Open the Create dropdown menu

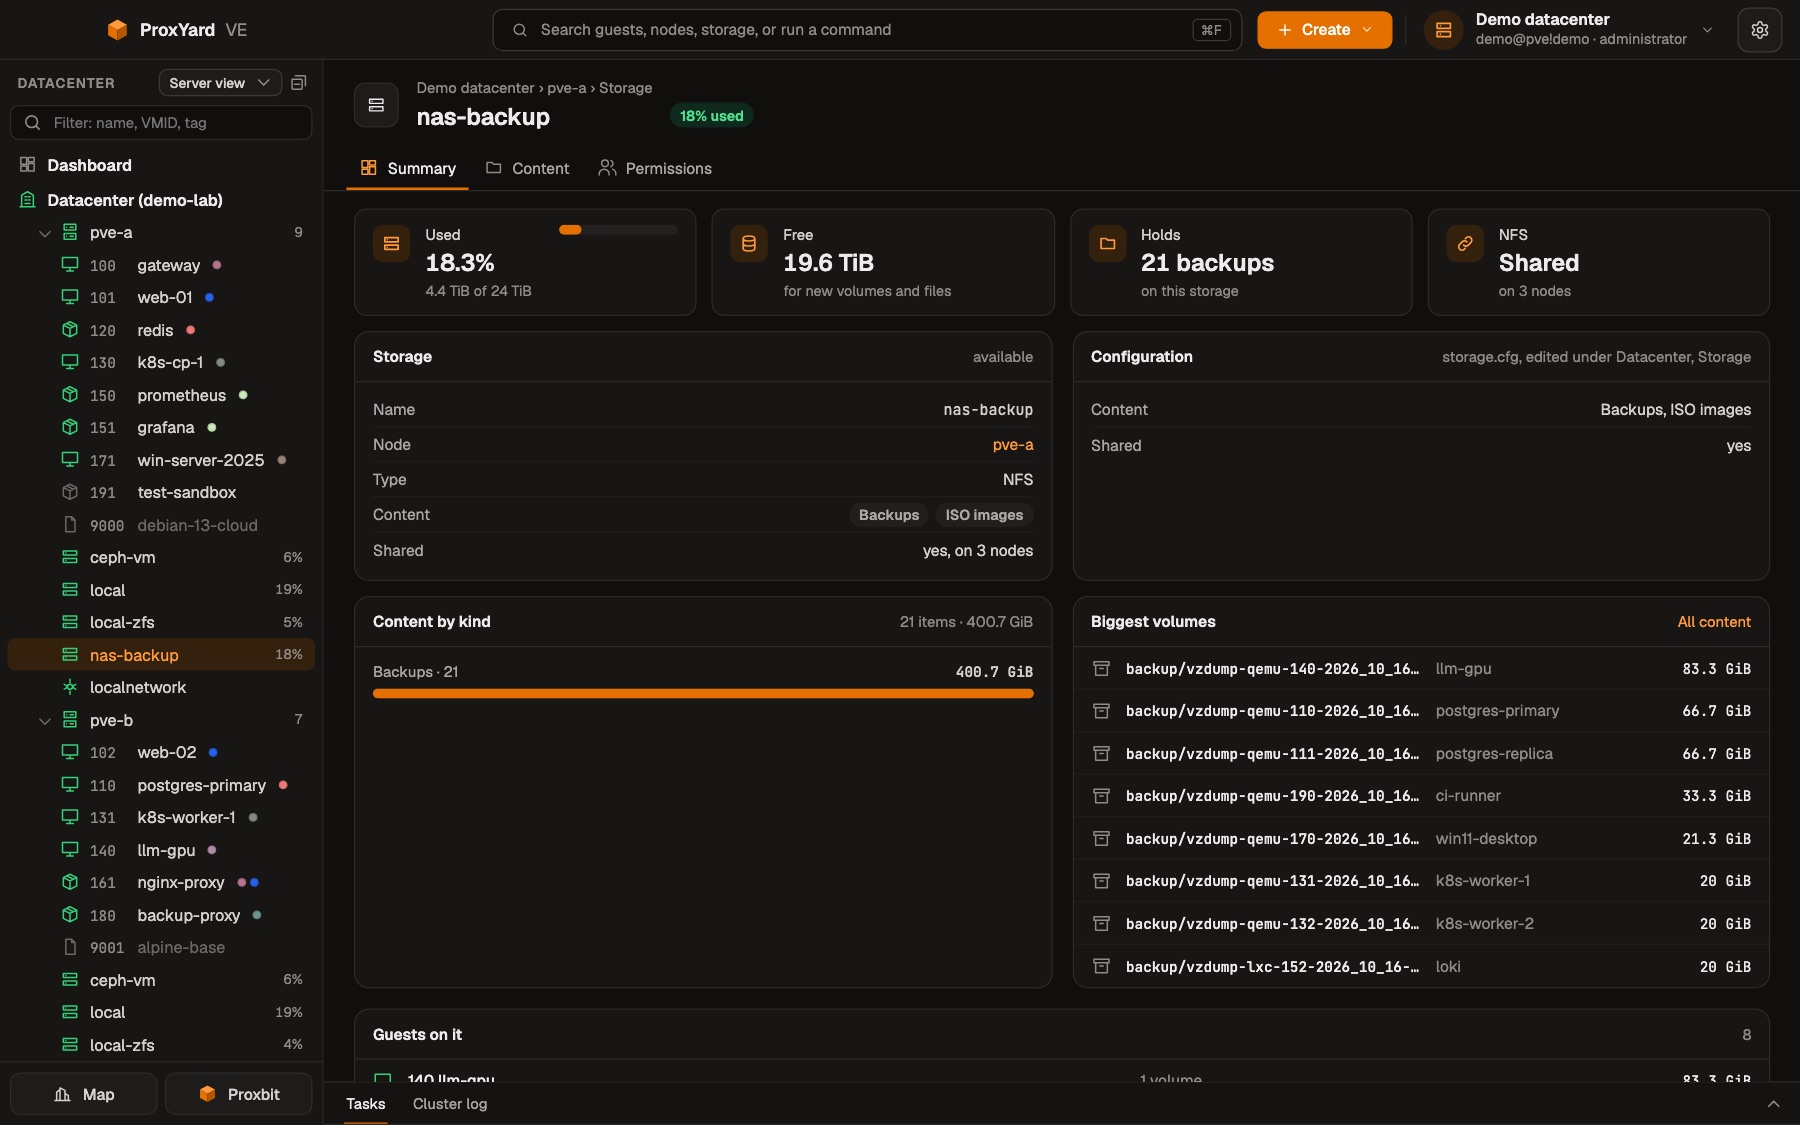tap(1324, 30)
